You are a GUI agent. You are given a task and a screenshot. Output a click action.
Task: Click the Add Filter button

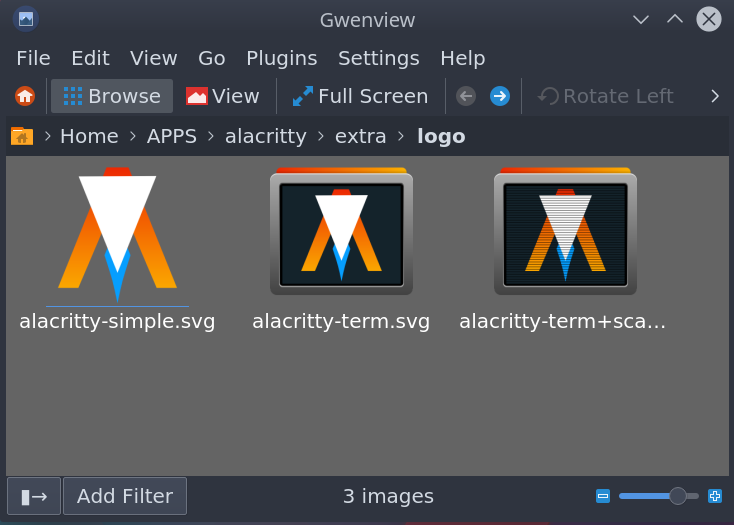(x=125, y=496)
